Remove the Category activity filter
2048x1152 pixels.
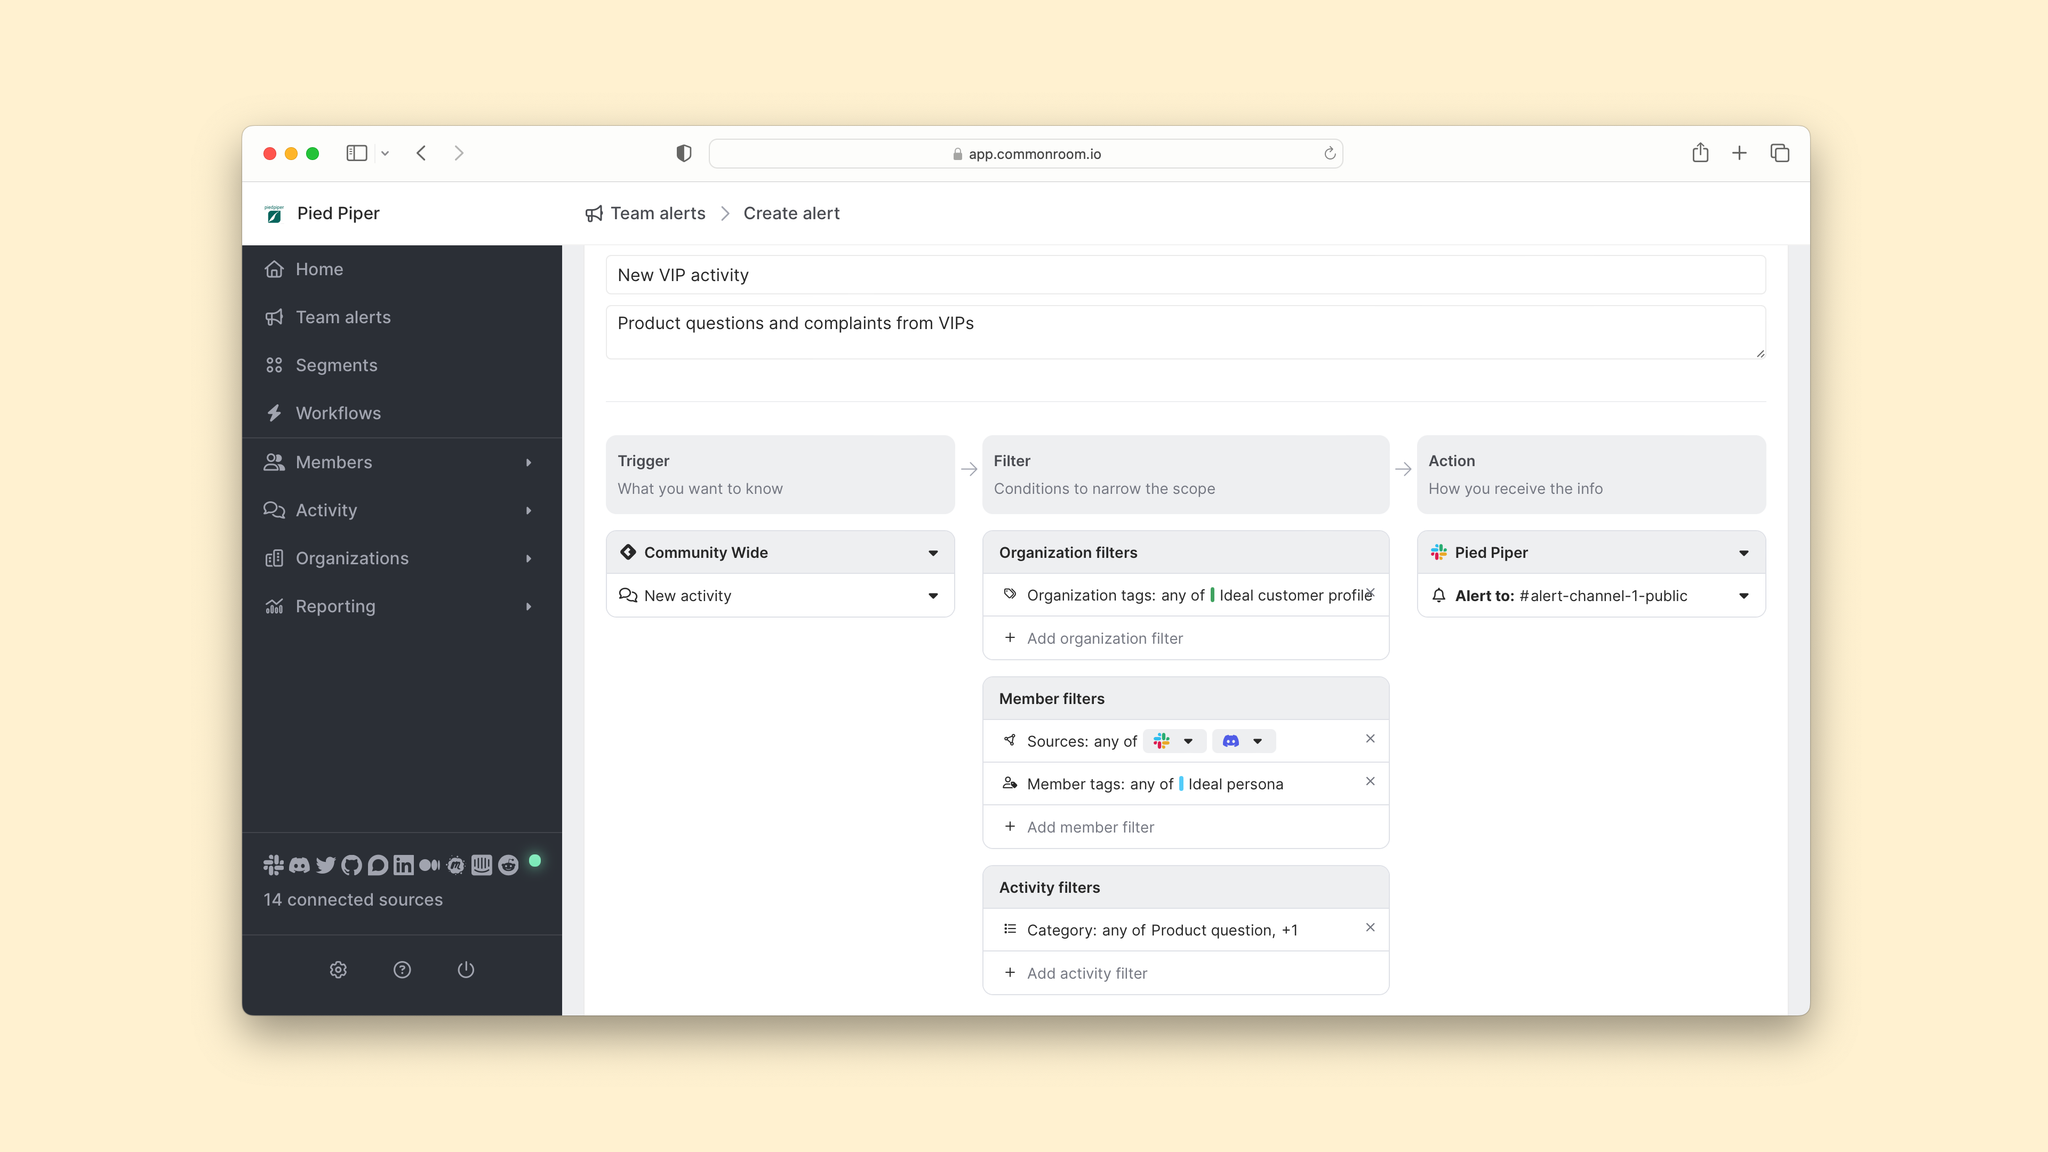[x=1370, y=928]
